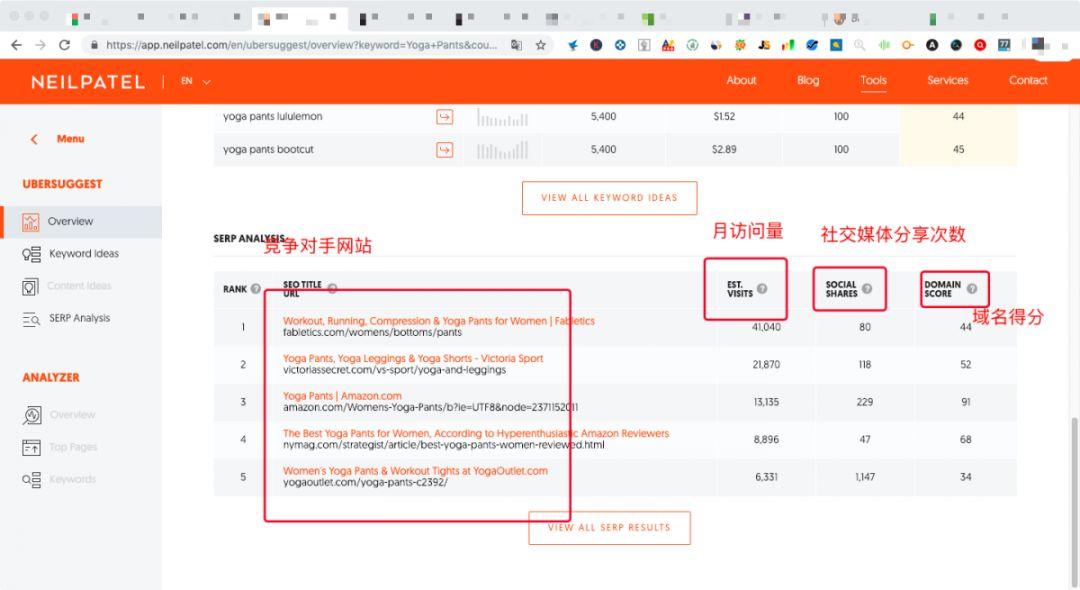Open the Fabletics yoga pants result link

point(439,321)
